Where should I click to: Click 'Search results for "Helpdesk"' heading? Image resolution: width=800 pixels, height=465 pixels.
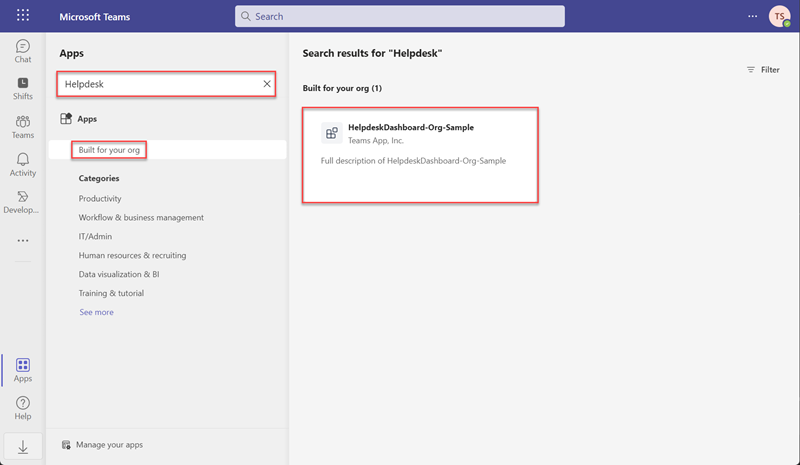372,53
